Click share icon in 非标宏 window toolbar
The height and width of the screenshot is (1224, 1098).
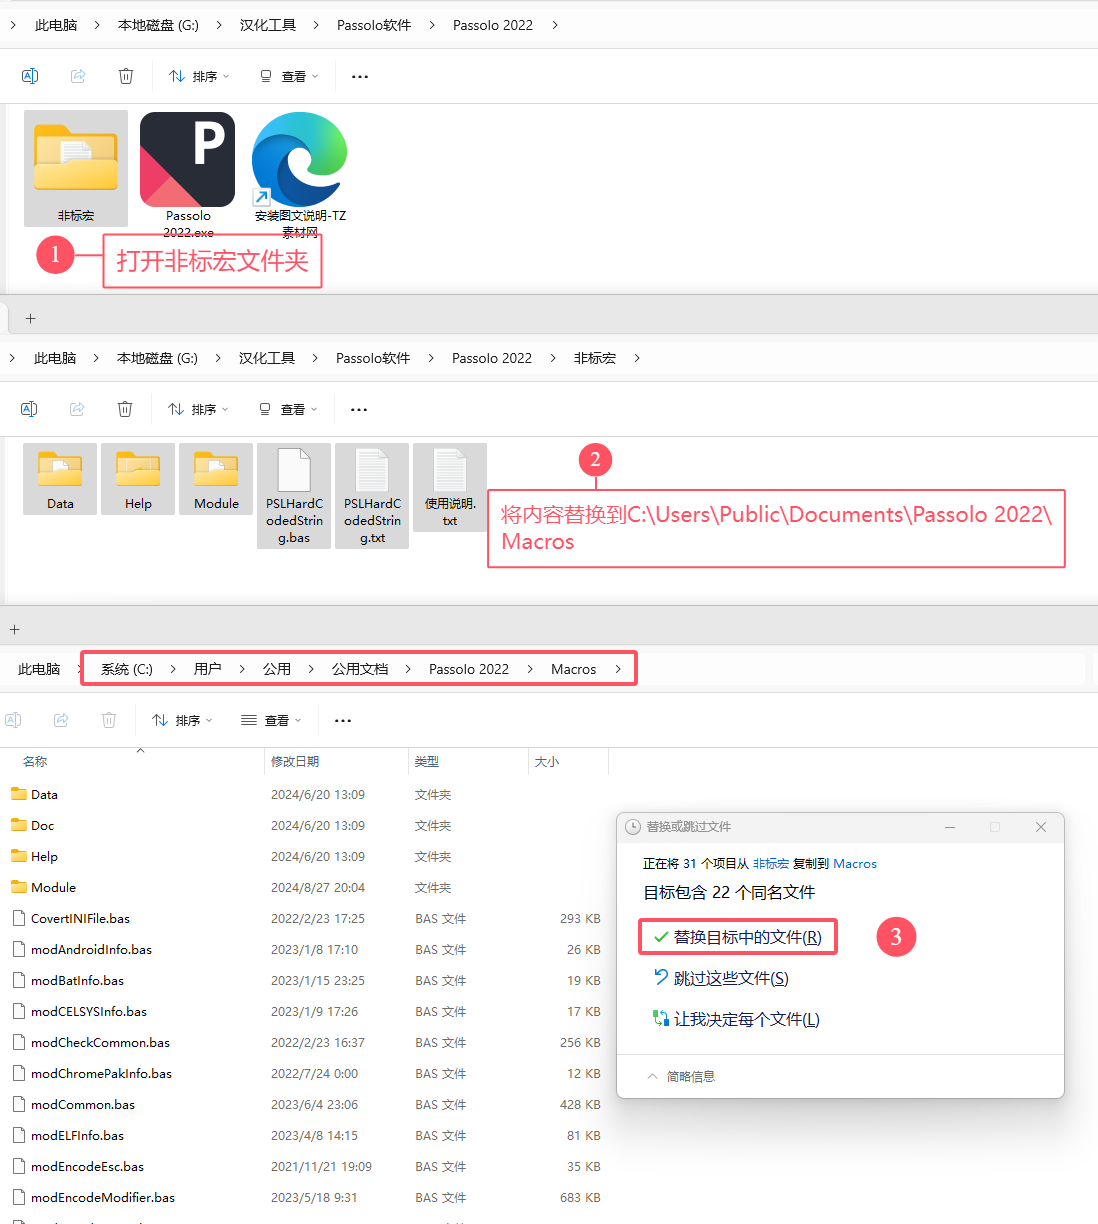point(77,409)
